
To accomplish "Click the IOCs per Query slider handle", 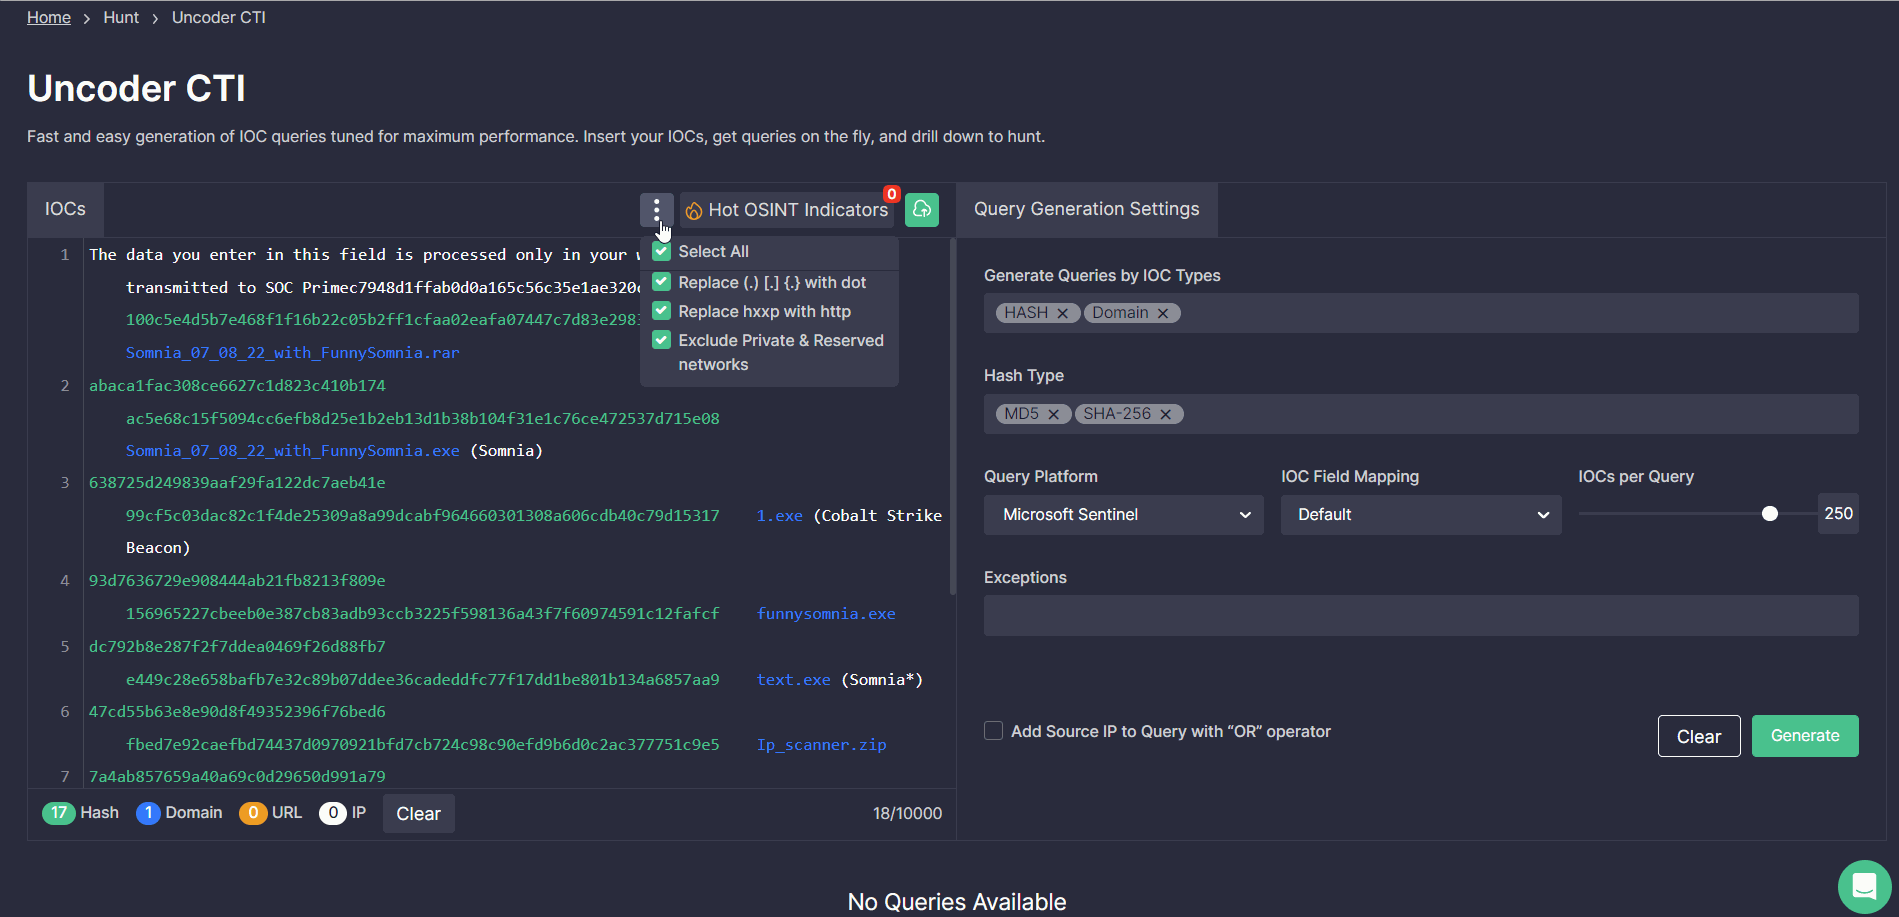I will click(x=1770, y=514).
